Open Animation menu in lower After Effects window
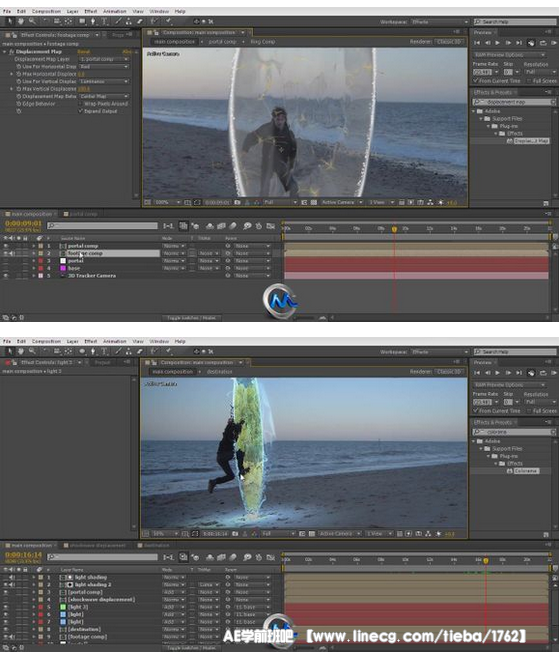The height and width of the screenshot is (653, 559). (x=115, y=341)
